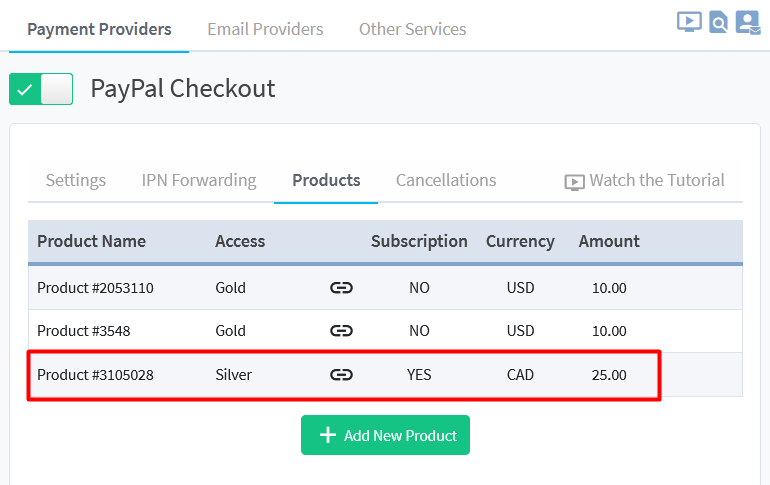
Task: Open the Cancellations tab
Action: (446, 180)
